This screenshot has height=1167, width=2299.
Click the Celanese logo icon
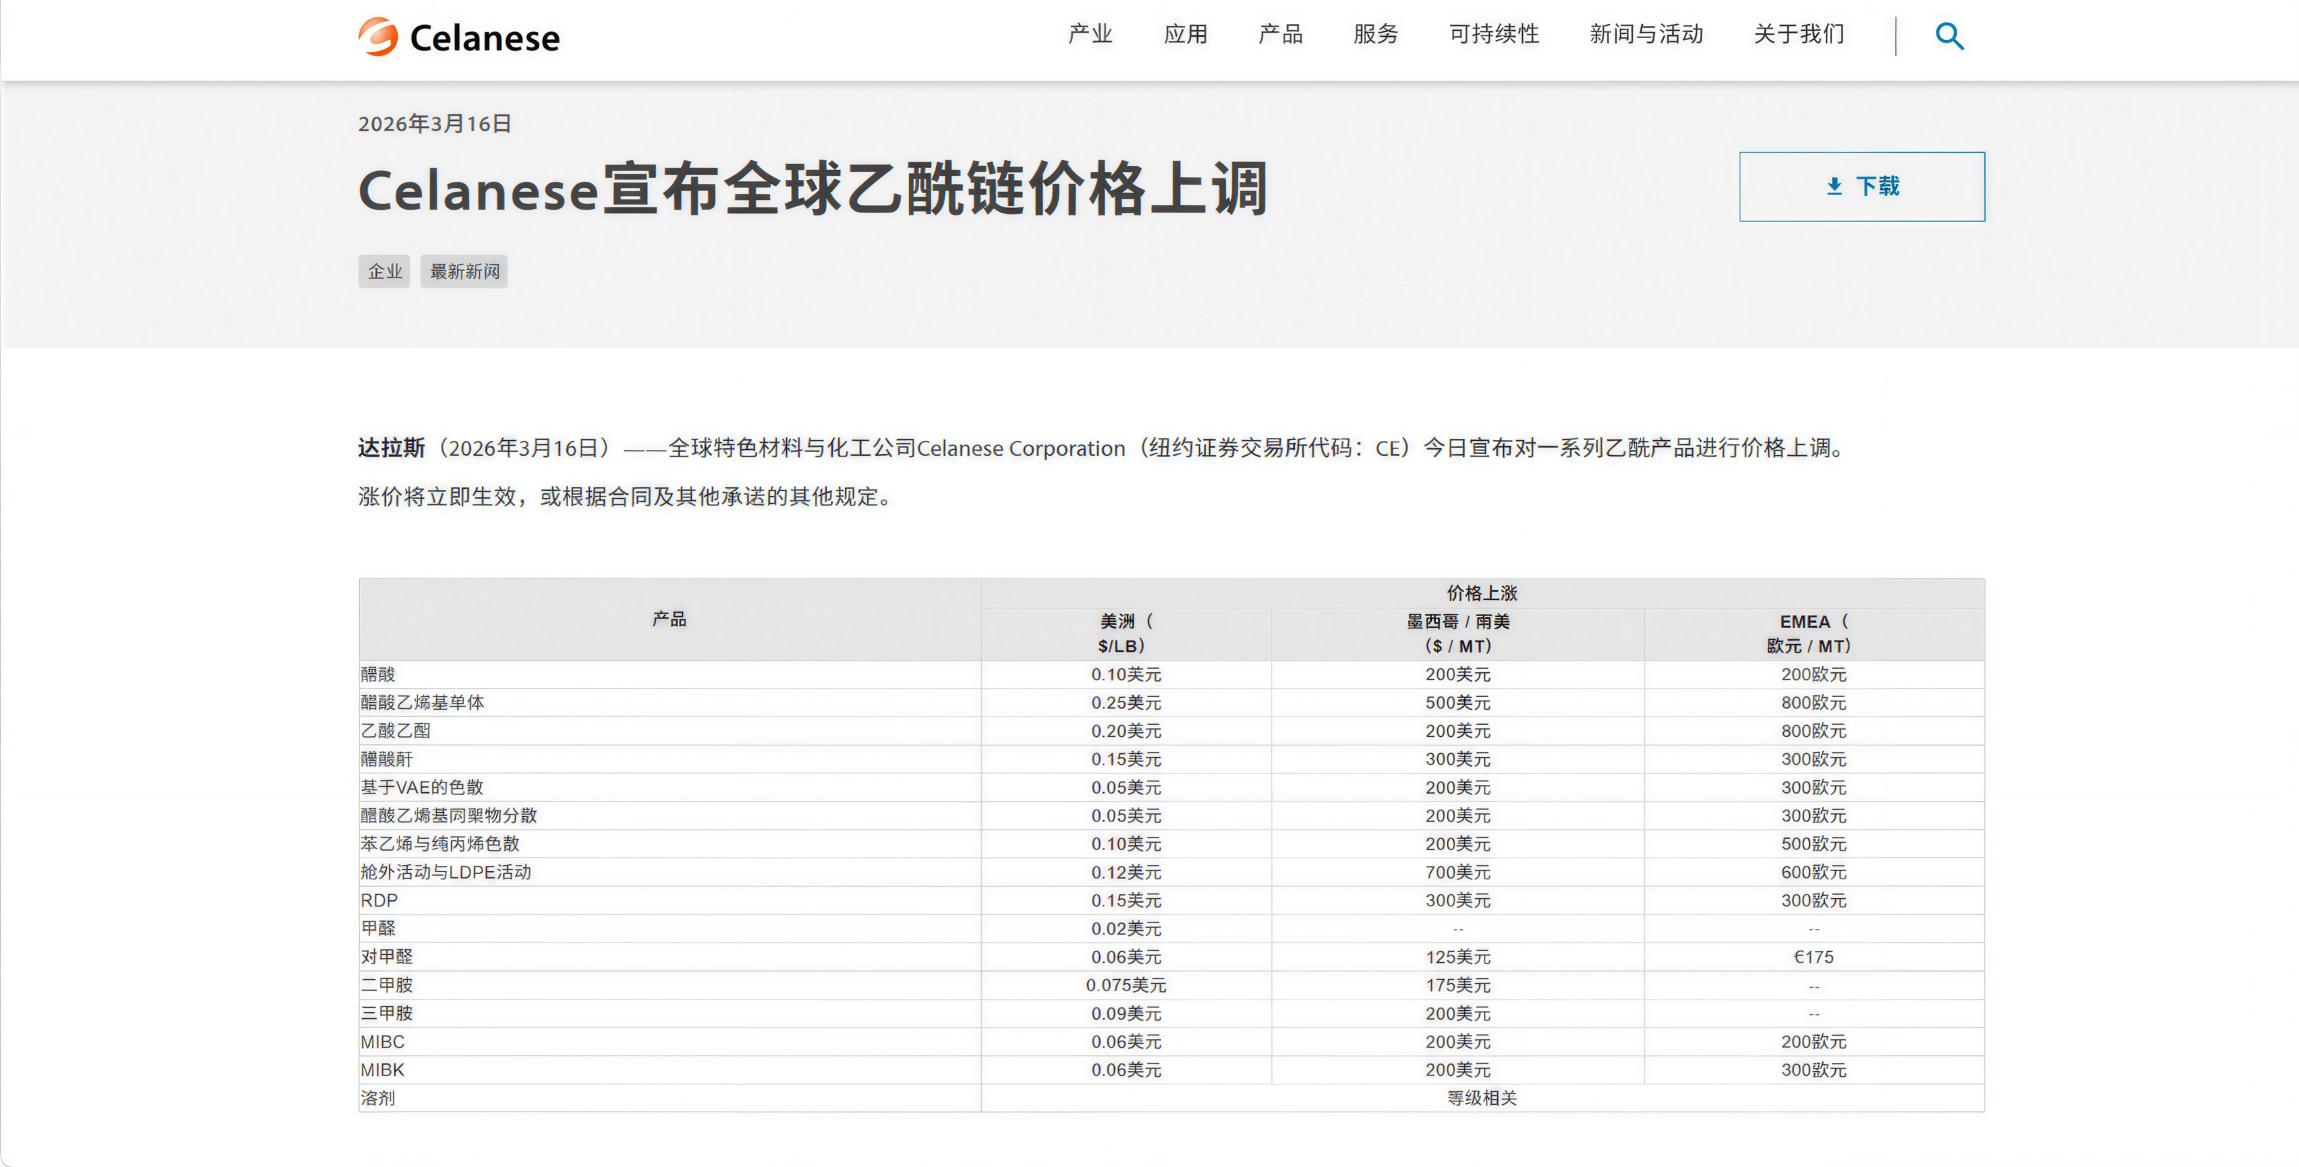tap(378, 37)
